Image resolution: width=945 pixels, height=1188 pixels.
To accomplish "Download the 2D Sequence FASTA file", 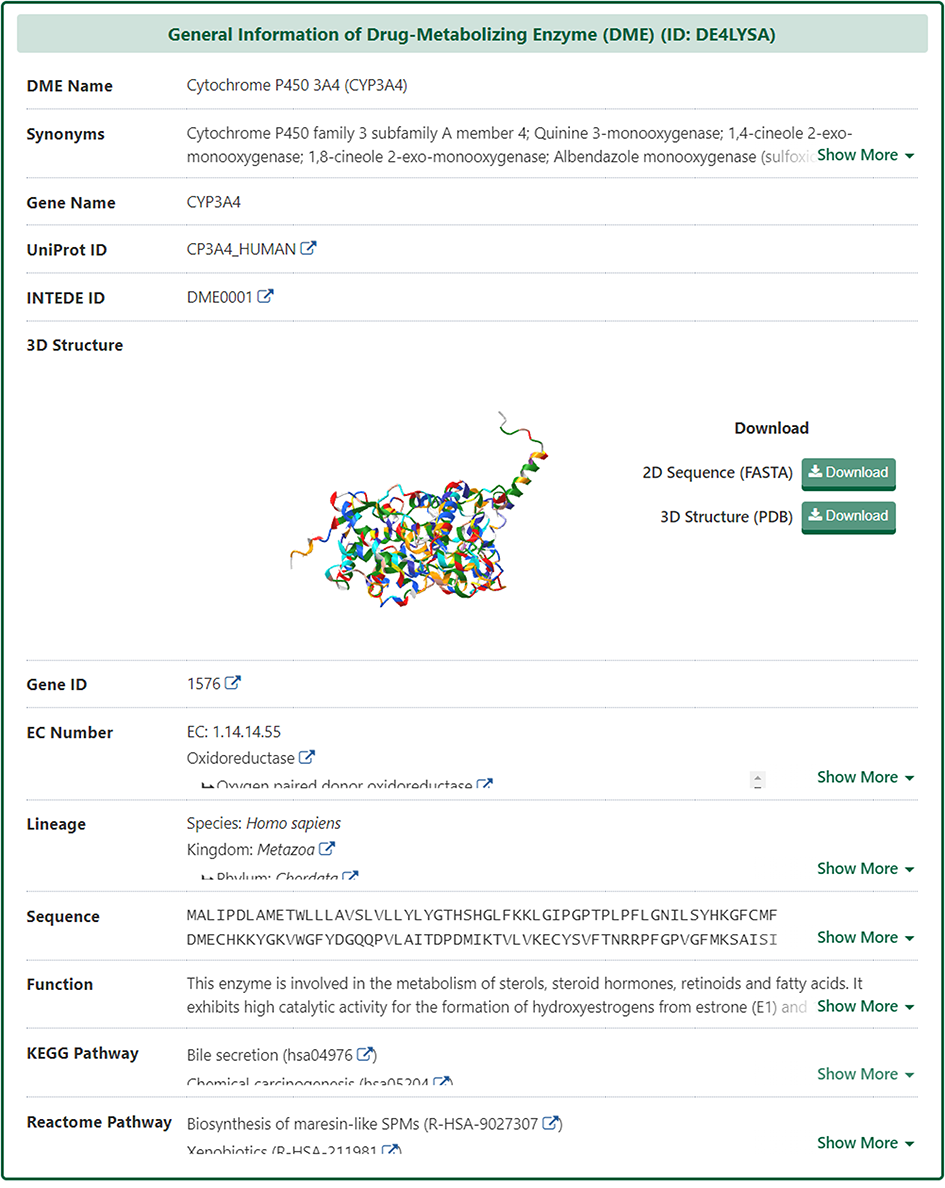I will [x=848, y=473].
